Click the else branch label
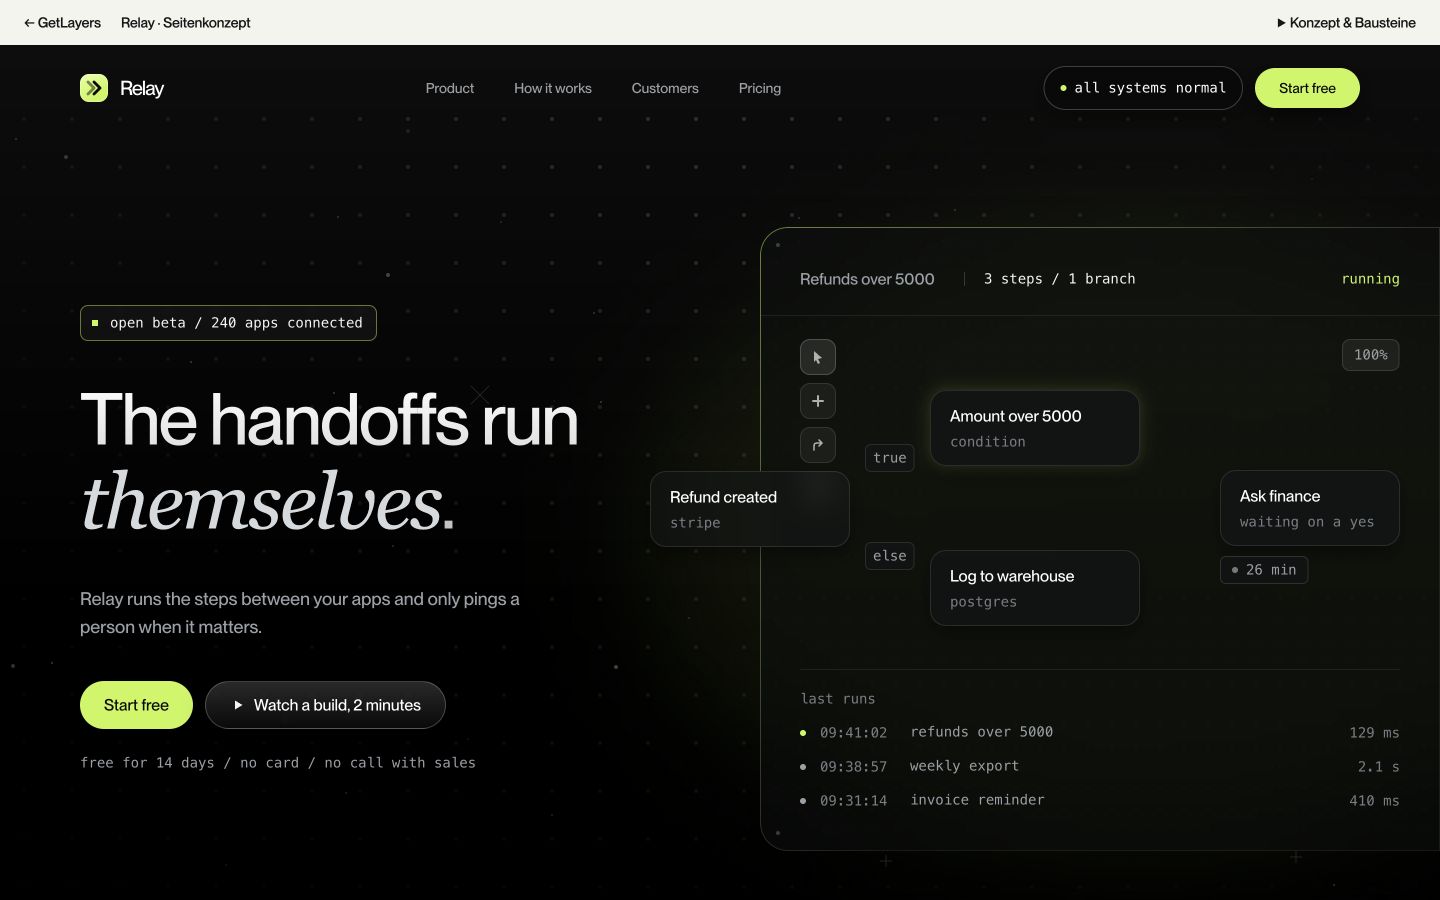Screen dimensions: 1440x900 tap(890, 556)
